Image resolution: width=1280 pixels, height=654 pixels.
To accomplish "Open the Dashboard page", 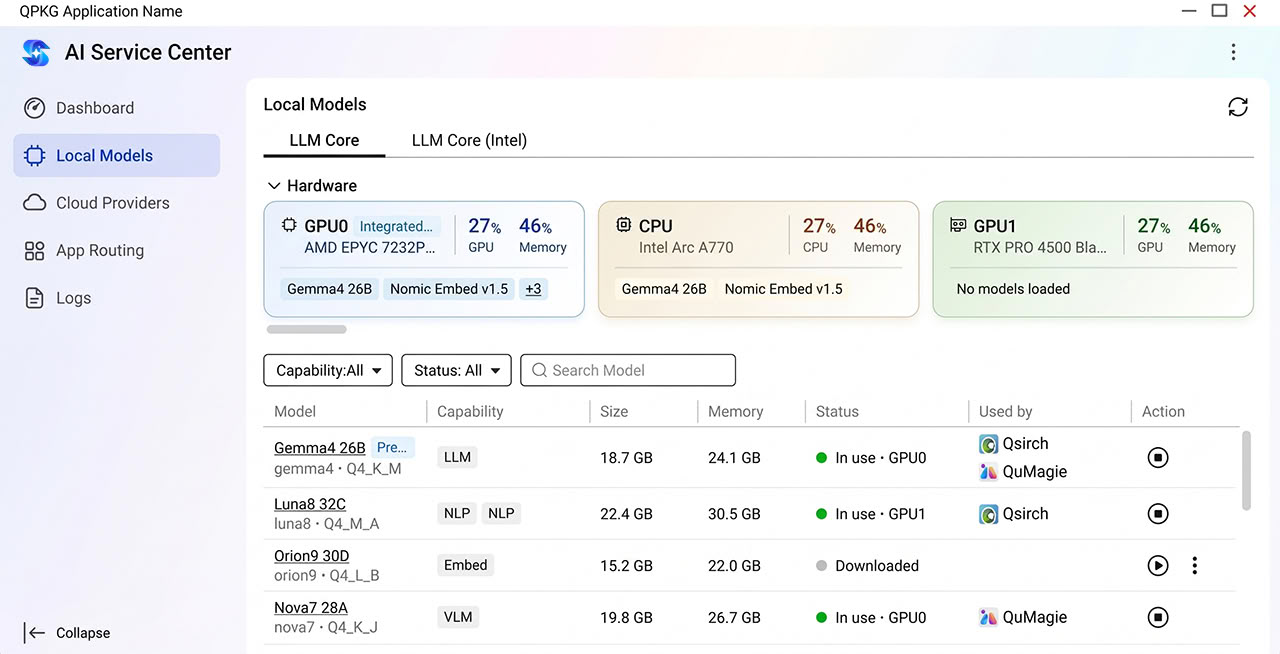I will [116, 108].
